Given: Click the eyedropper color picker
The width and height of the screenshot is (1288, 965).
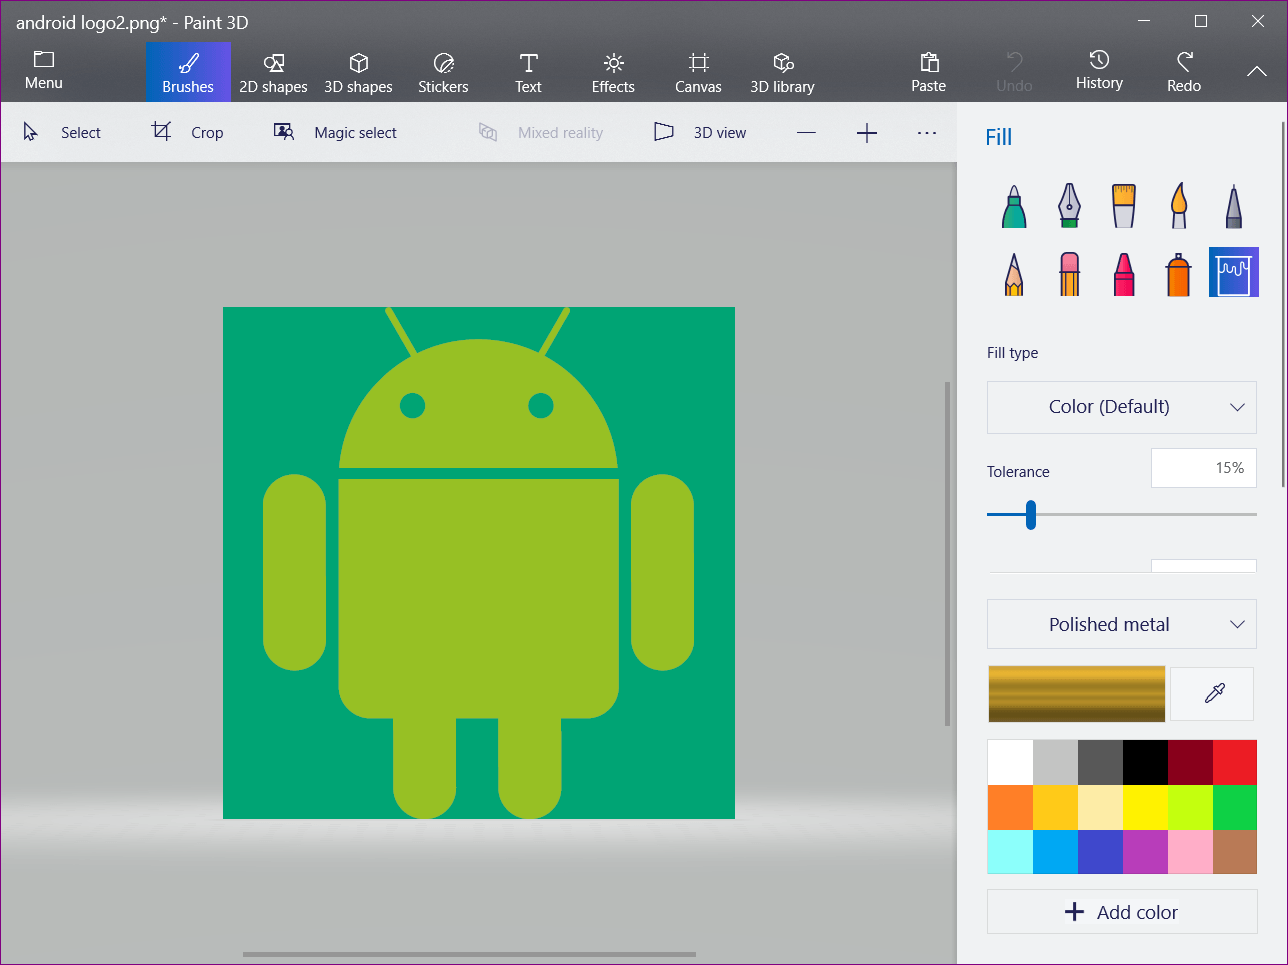Looking at the screenshot, I should (1213, 693).
